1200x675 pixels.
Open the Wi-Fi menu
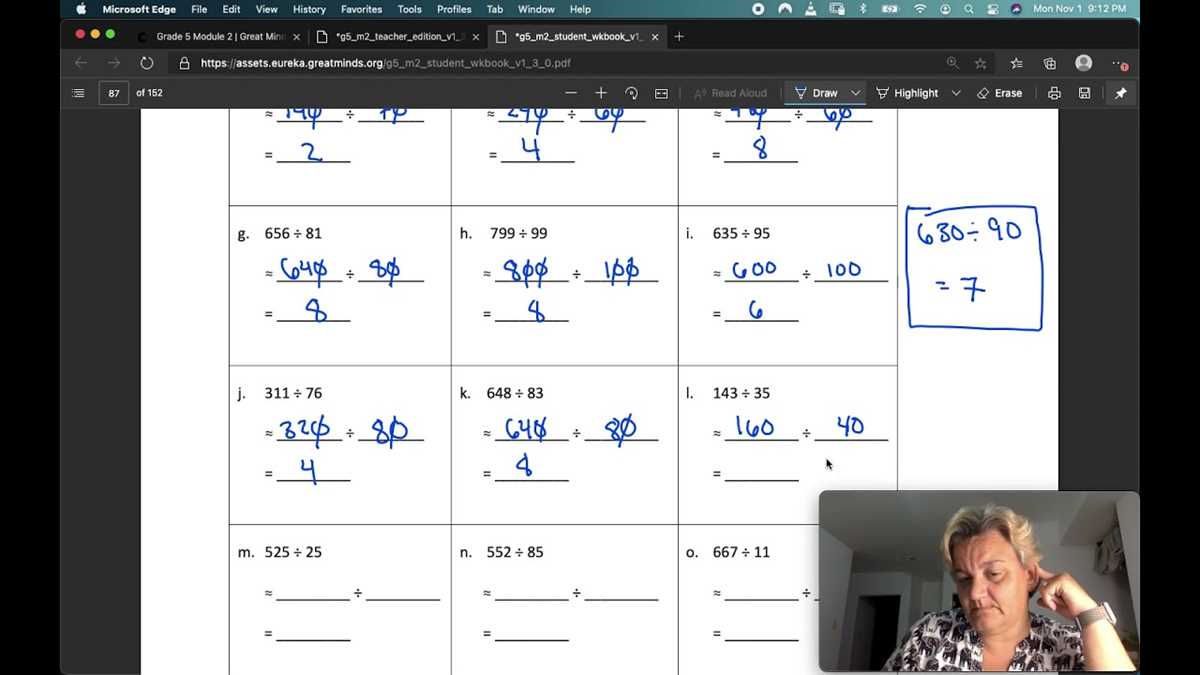point(920,9)
